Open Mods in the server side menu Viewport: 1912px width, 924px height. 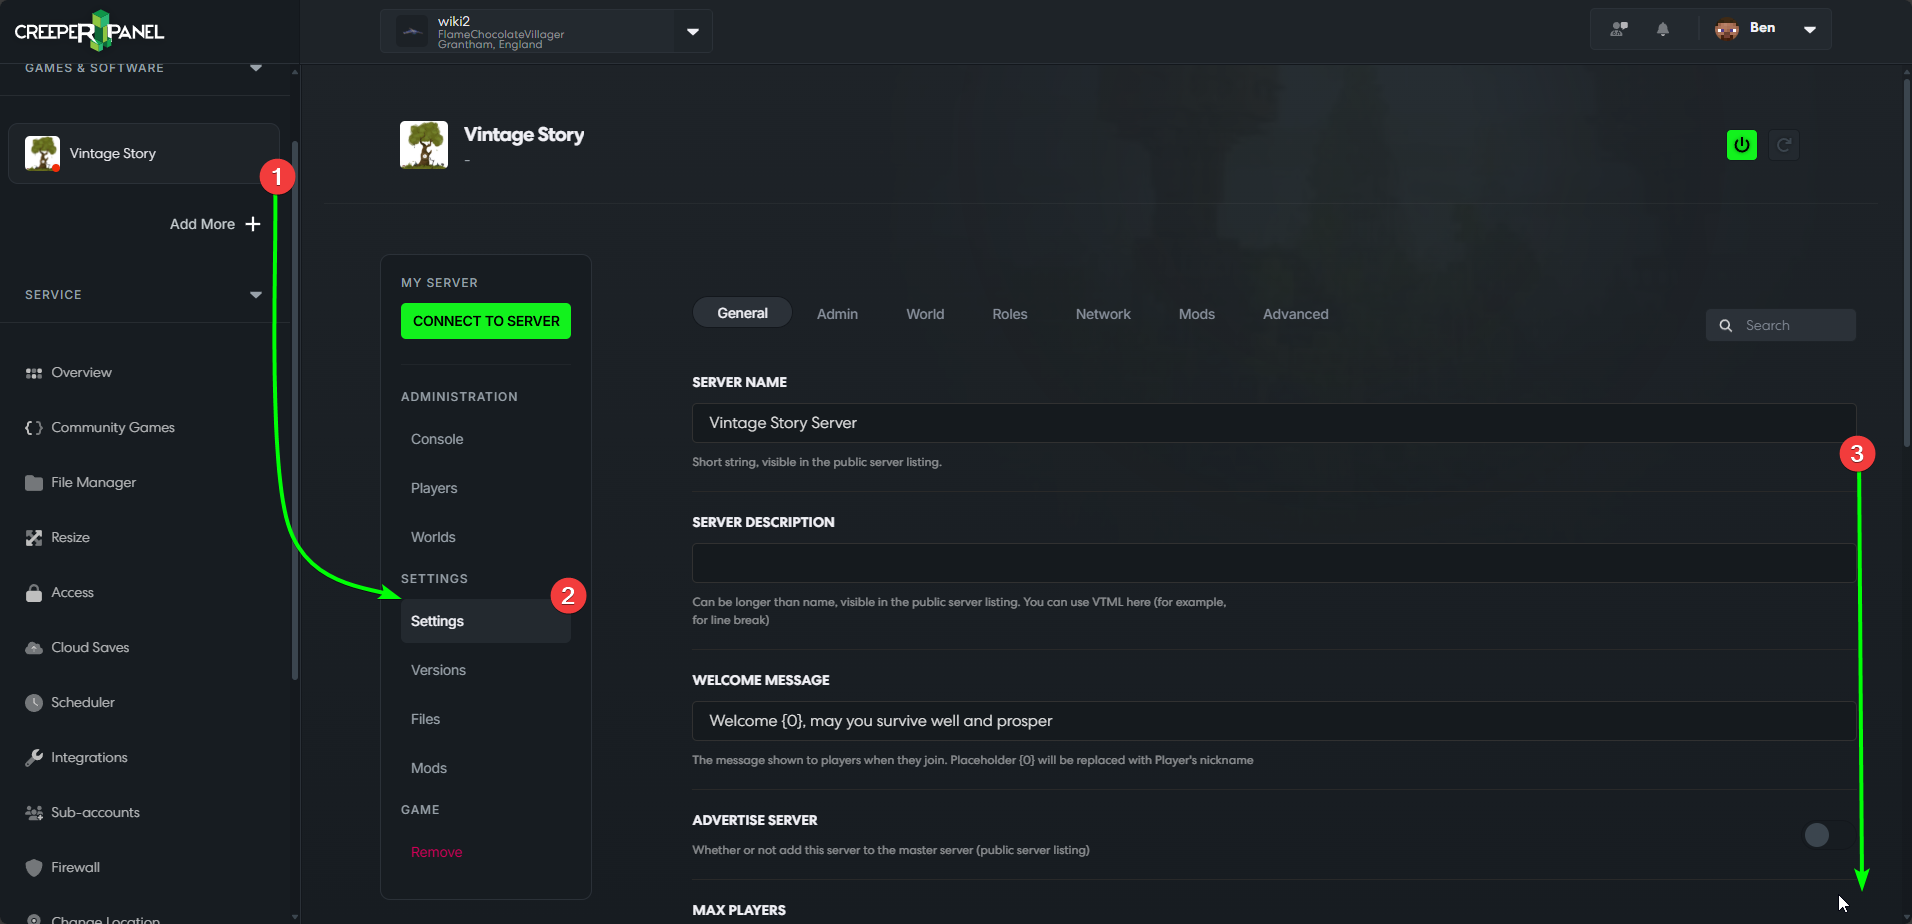coord(429,768)
